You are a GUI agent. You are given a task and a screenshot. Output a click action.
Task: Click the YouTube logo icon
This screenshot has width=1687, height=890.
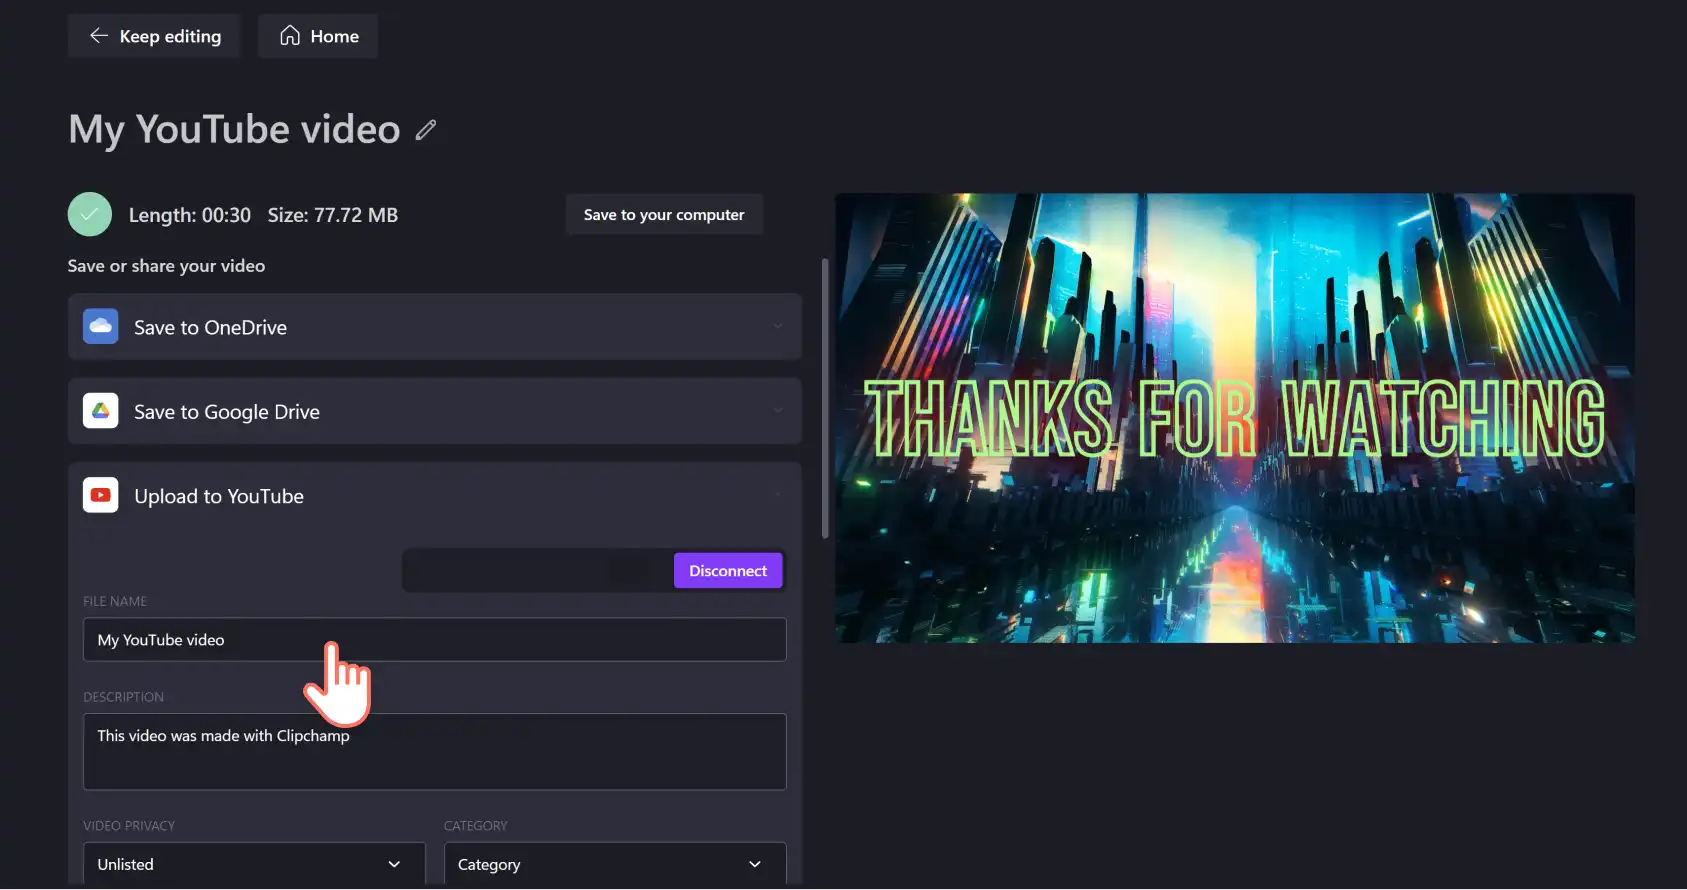pyautogui.click(x=100, y=495)
